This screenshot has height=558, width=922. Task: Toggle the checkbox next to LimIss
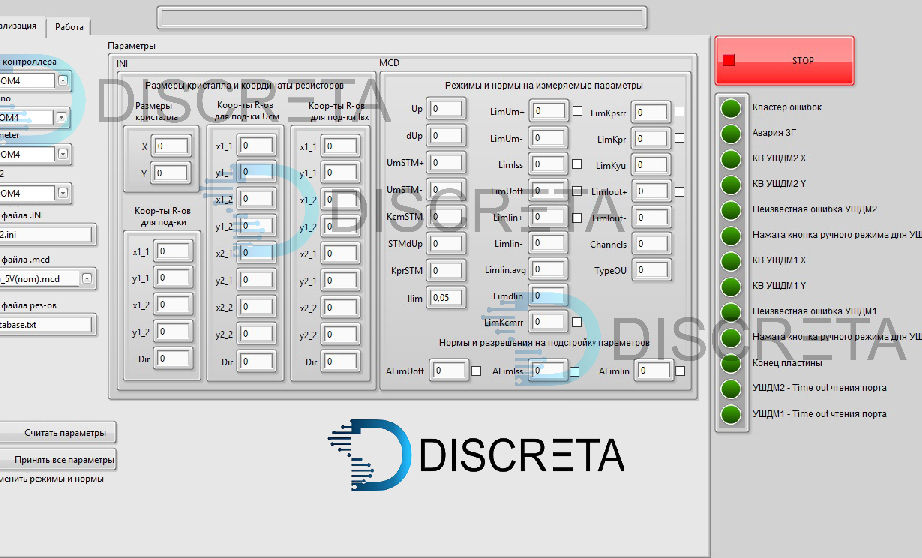point(577,164)
